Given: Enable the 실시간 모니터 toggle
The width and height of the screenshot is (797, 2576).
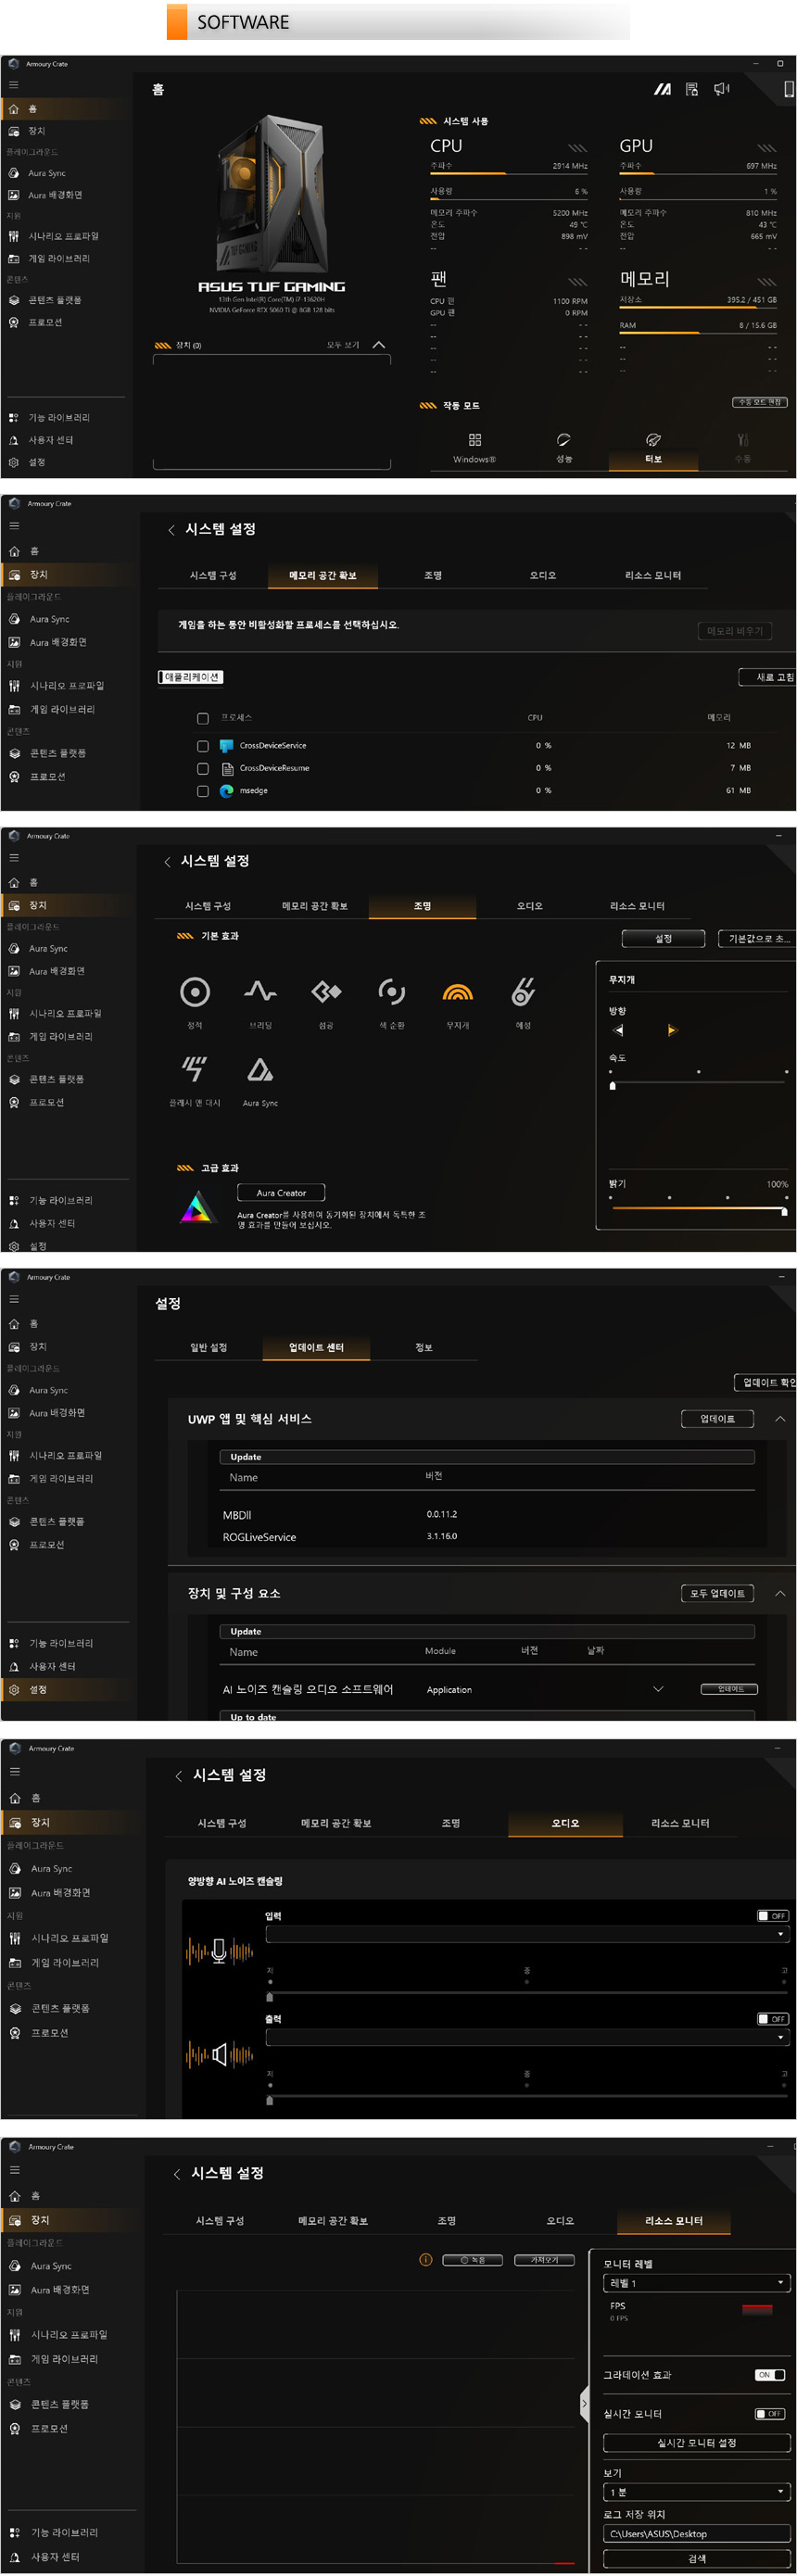Looking at the screenshot, I should tap(769, 2413).
